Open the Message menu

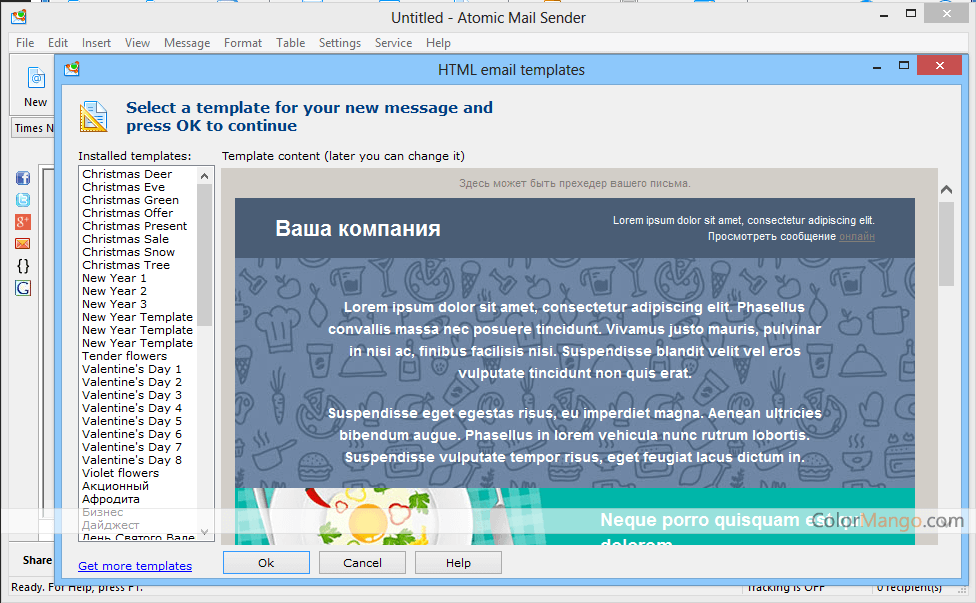(186, 43)
